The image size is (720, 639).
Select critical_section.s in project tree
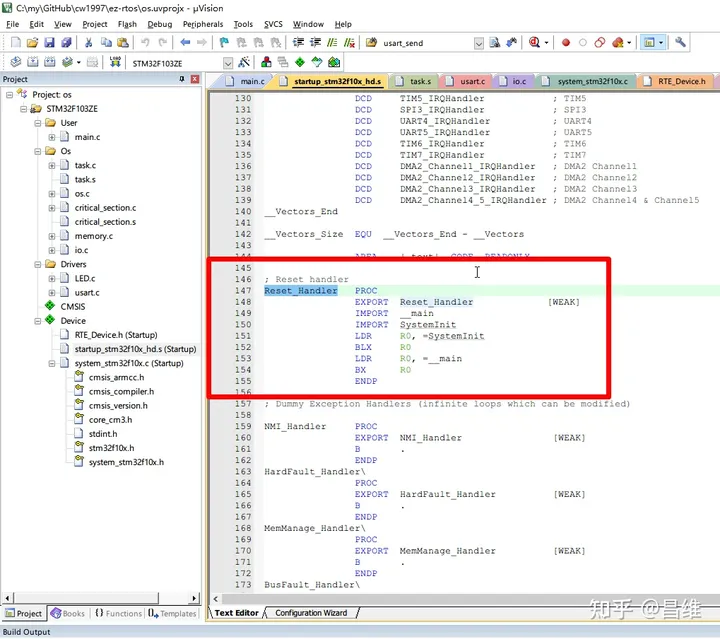(x=105, y=222)
